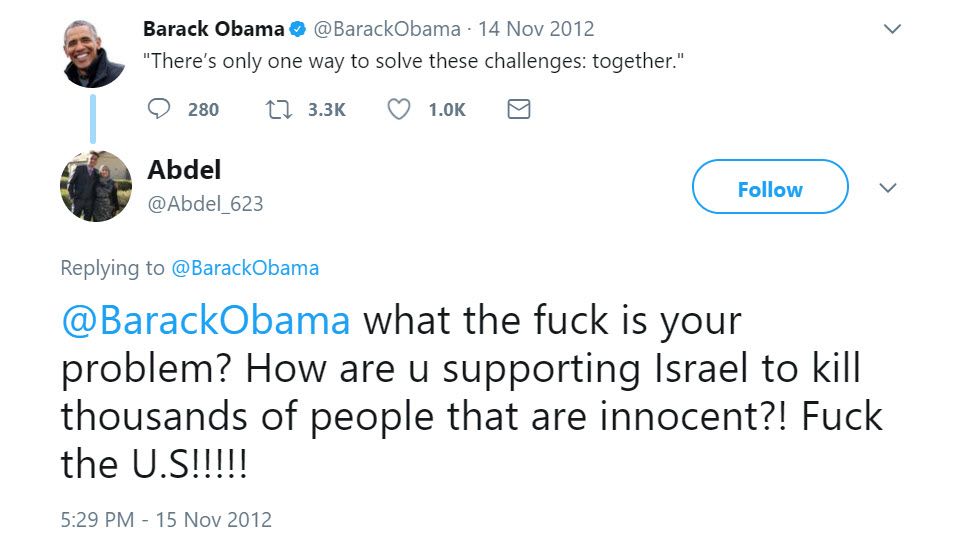The width and height of the screenshot is (959, 536).
Task: Open the 5:29 PM timestamp link
Action: 166,520
